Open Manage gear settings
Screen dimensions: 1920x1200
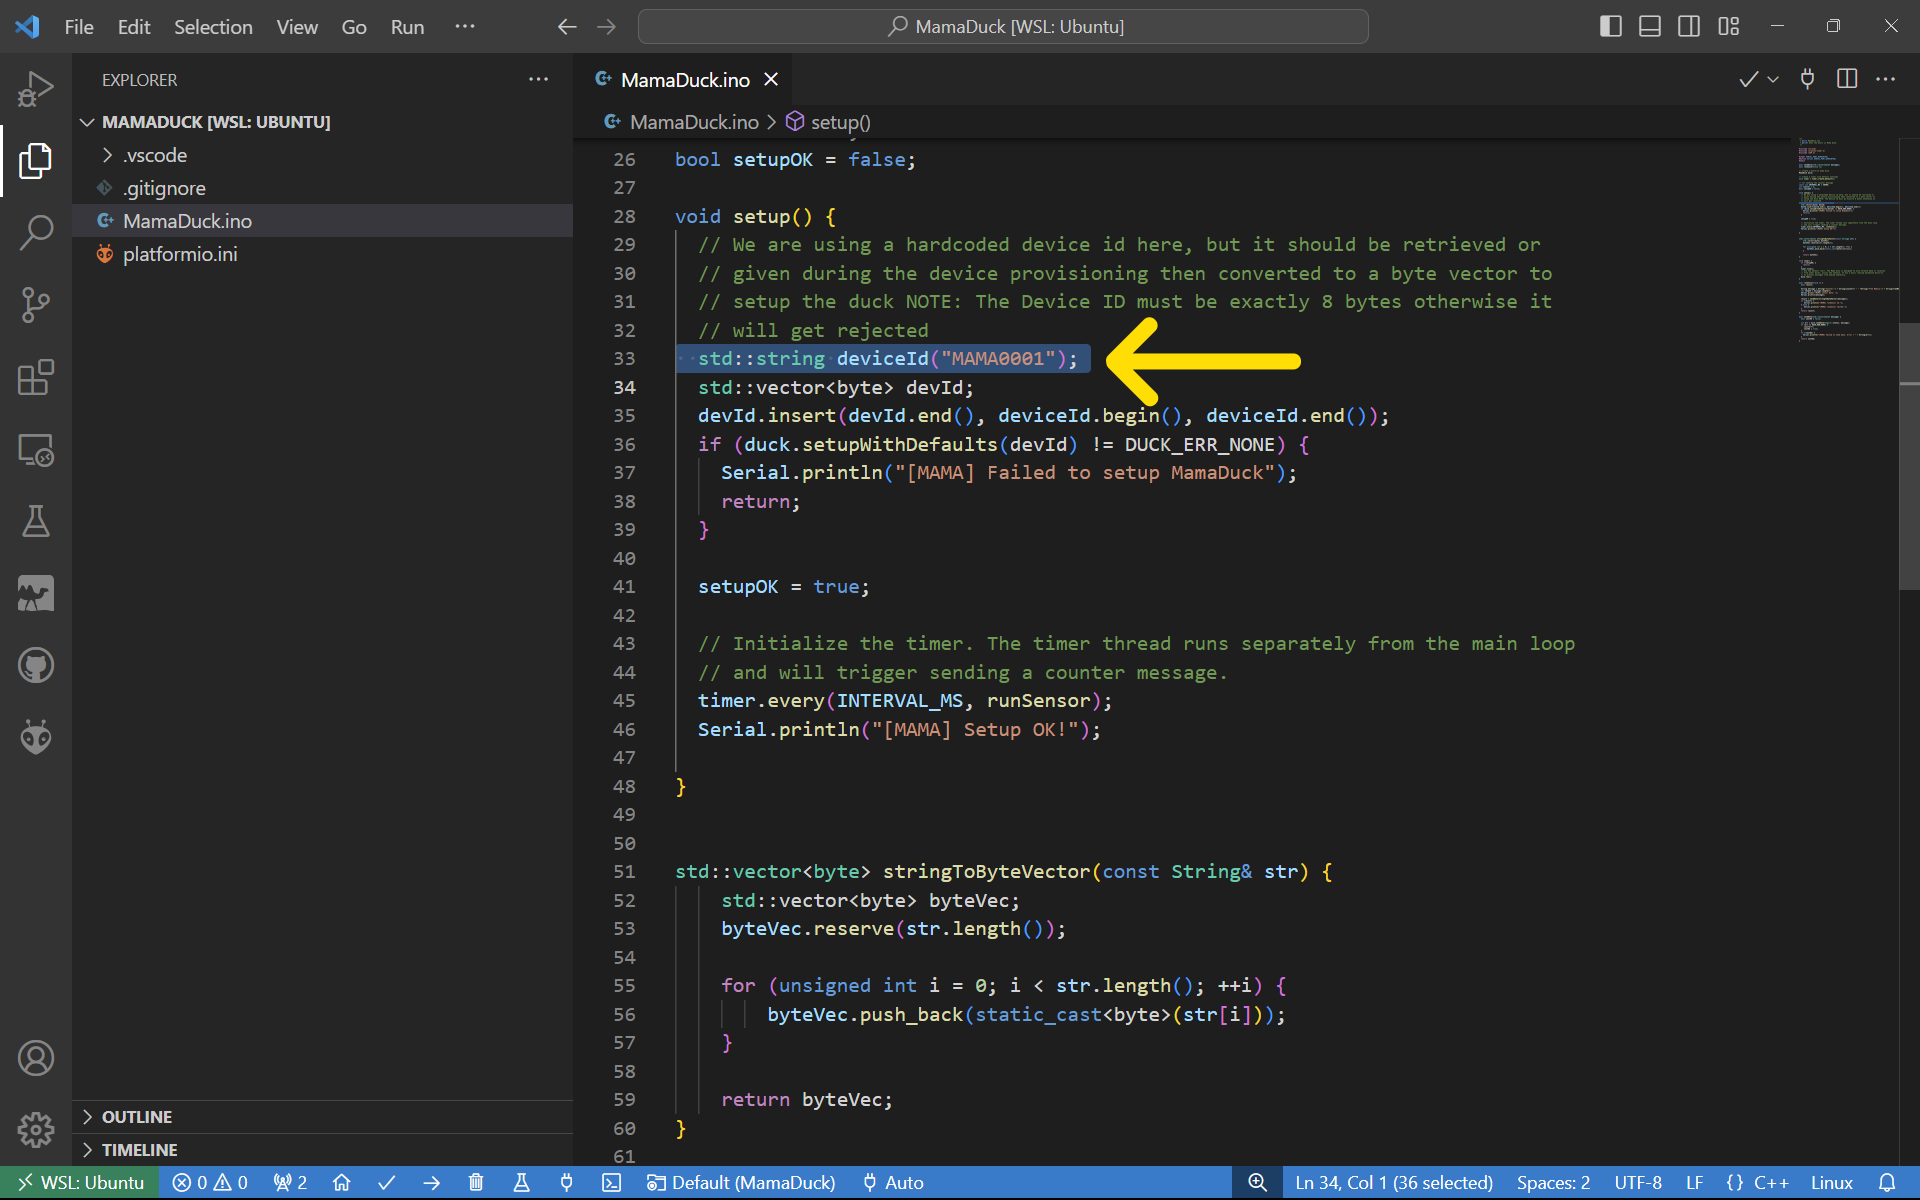click(36, 1130)
